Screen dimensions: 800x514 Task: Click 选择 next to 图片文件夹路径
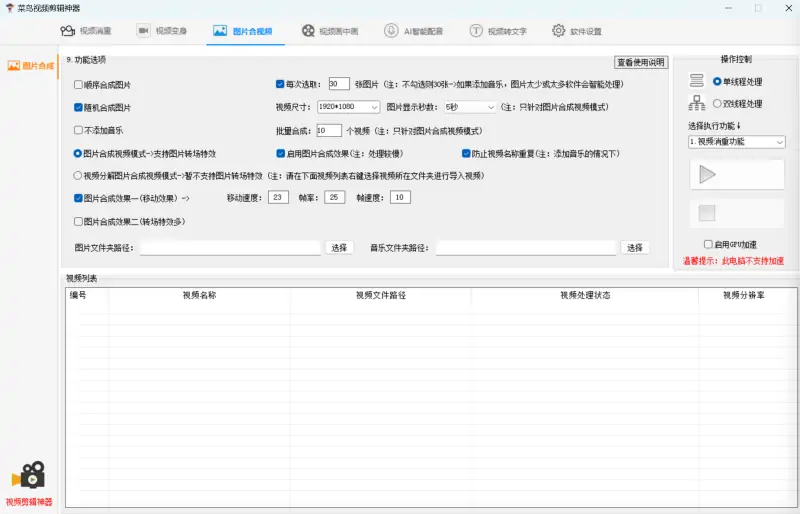(339, 247)
